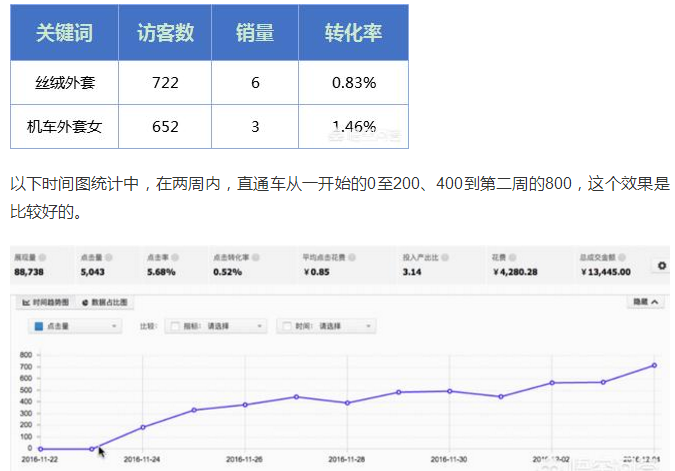Image resolution: width=675 pixels, height=471 pixels.
Task: Switch to 时间趋势图 tab
Action: (46, 301)
